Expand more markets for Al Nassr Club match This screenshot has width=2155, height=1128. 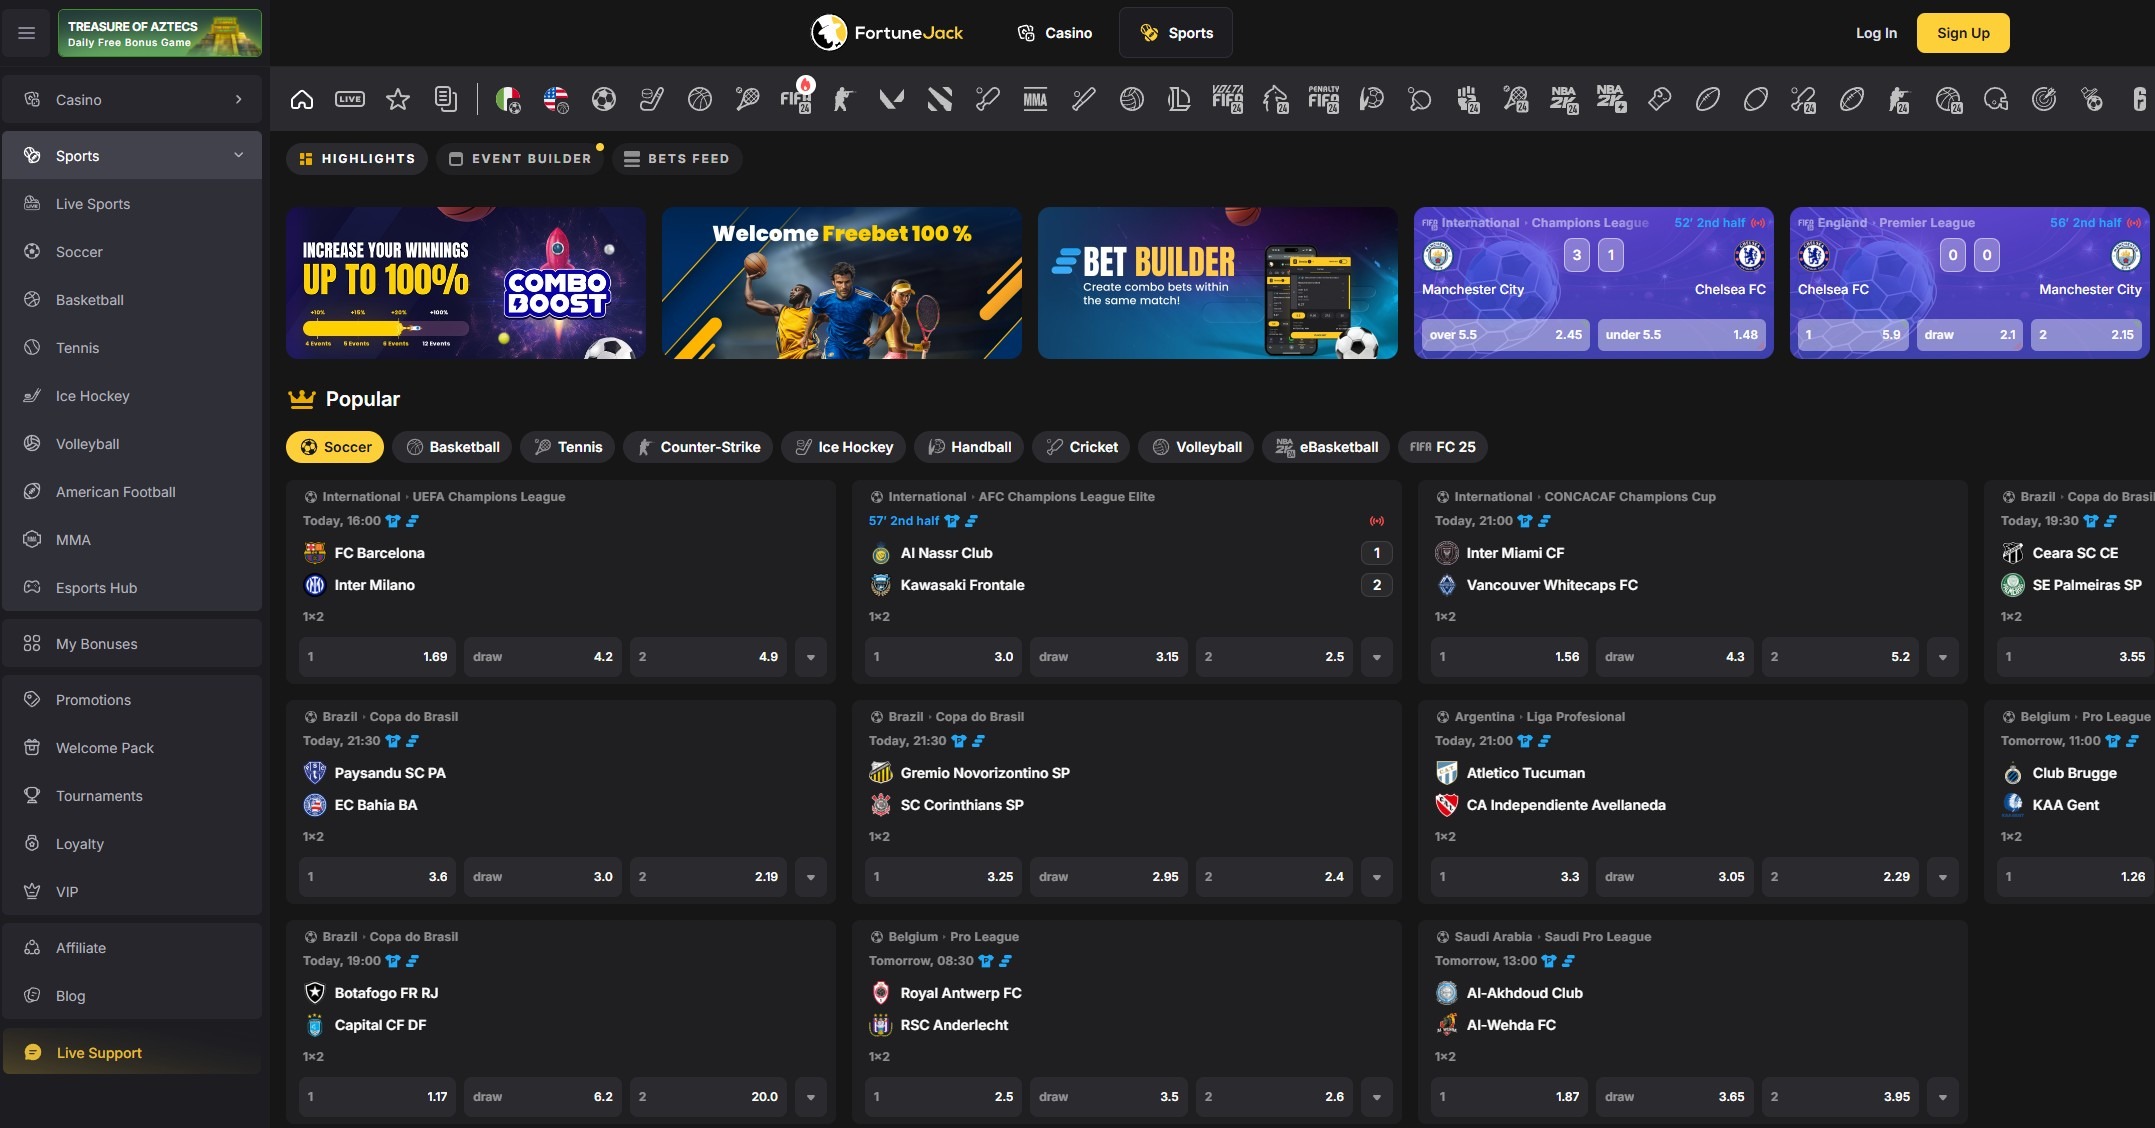(x=1377, y=657)
